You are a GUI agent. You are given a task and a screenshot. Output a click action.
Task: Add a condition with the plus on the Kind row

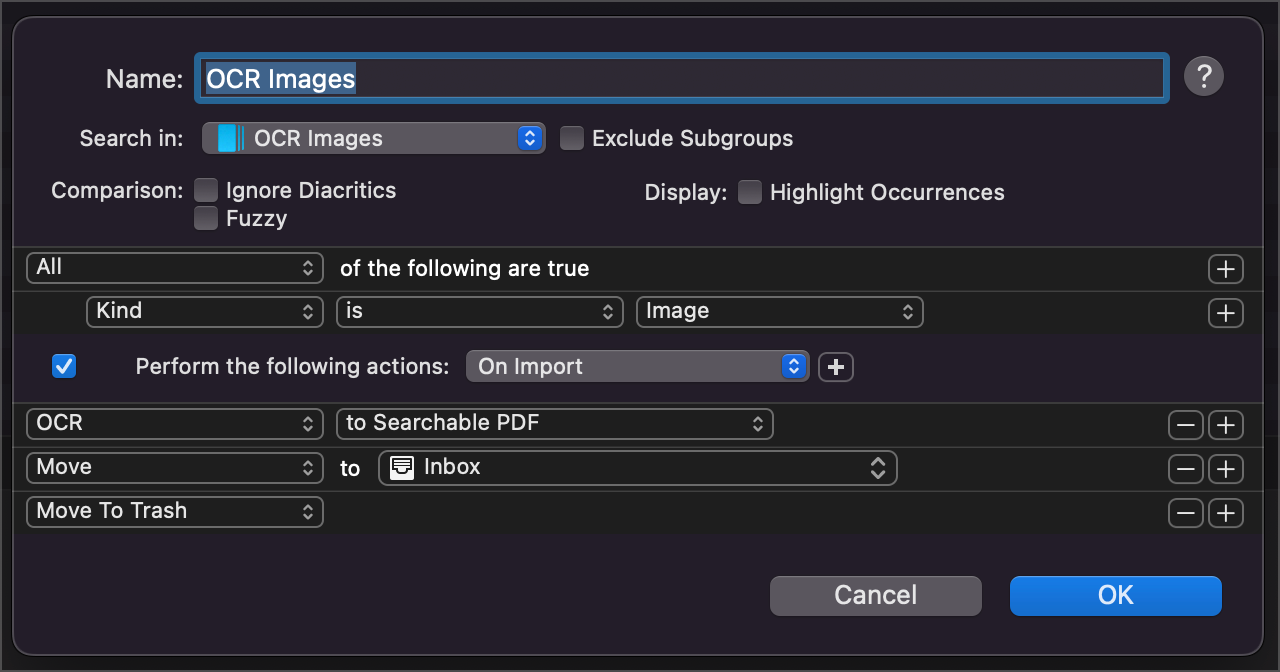click(x=1225, y=312)
